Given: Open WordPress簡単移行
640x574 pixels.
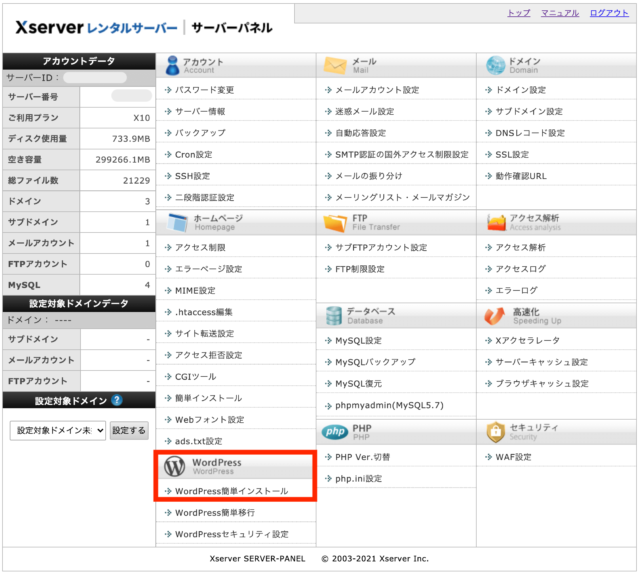Looking at the screenshot, I should [215, 513].
